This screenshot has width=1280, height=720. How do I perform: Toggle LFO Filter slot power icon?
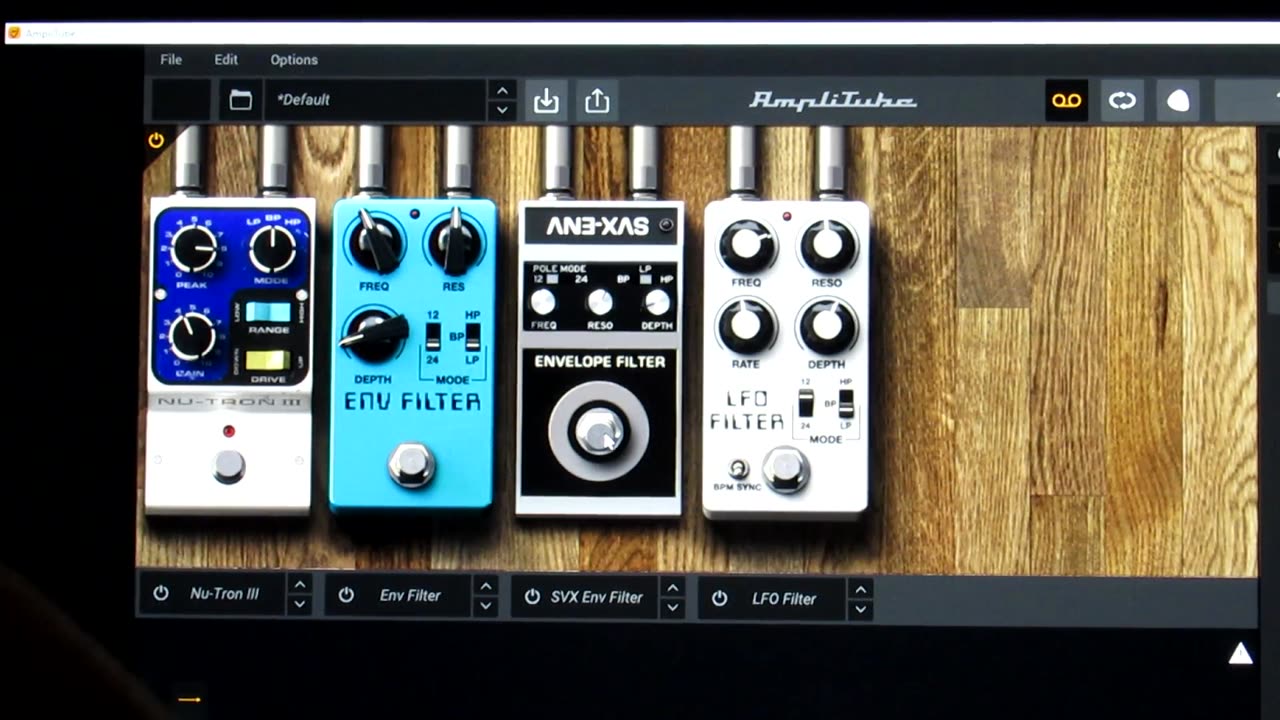[719, 599]
